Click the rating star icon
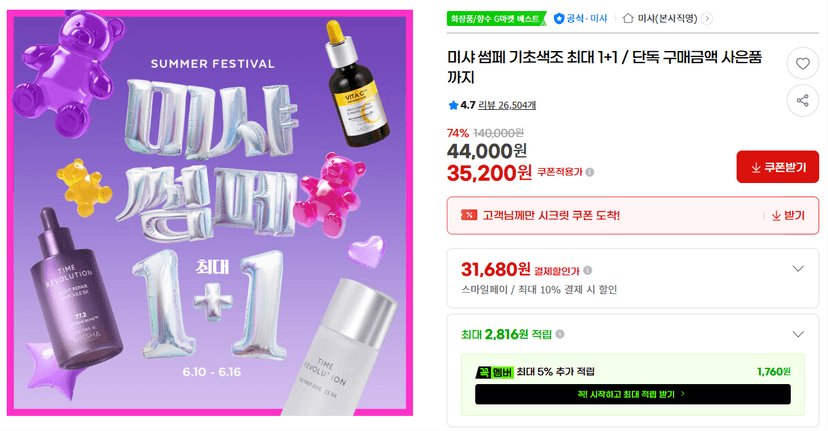Screen dimensions: 828x431 [453, 105]
